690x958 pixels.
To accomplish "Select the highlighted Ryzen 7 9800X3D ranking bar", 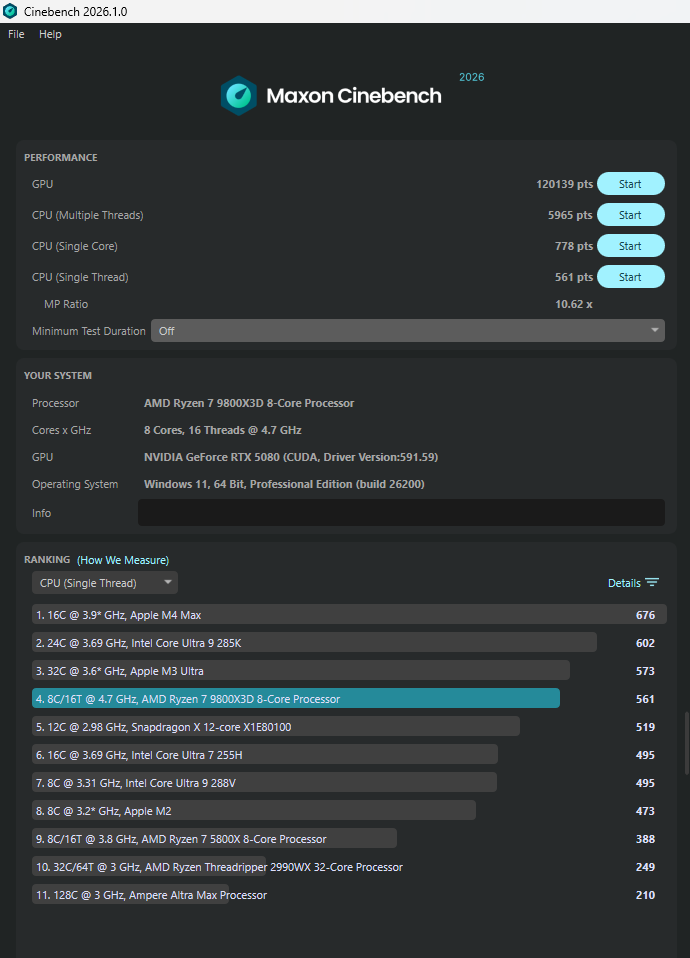I will (x=296, y=699).
